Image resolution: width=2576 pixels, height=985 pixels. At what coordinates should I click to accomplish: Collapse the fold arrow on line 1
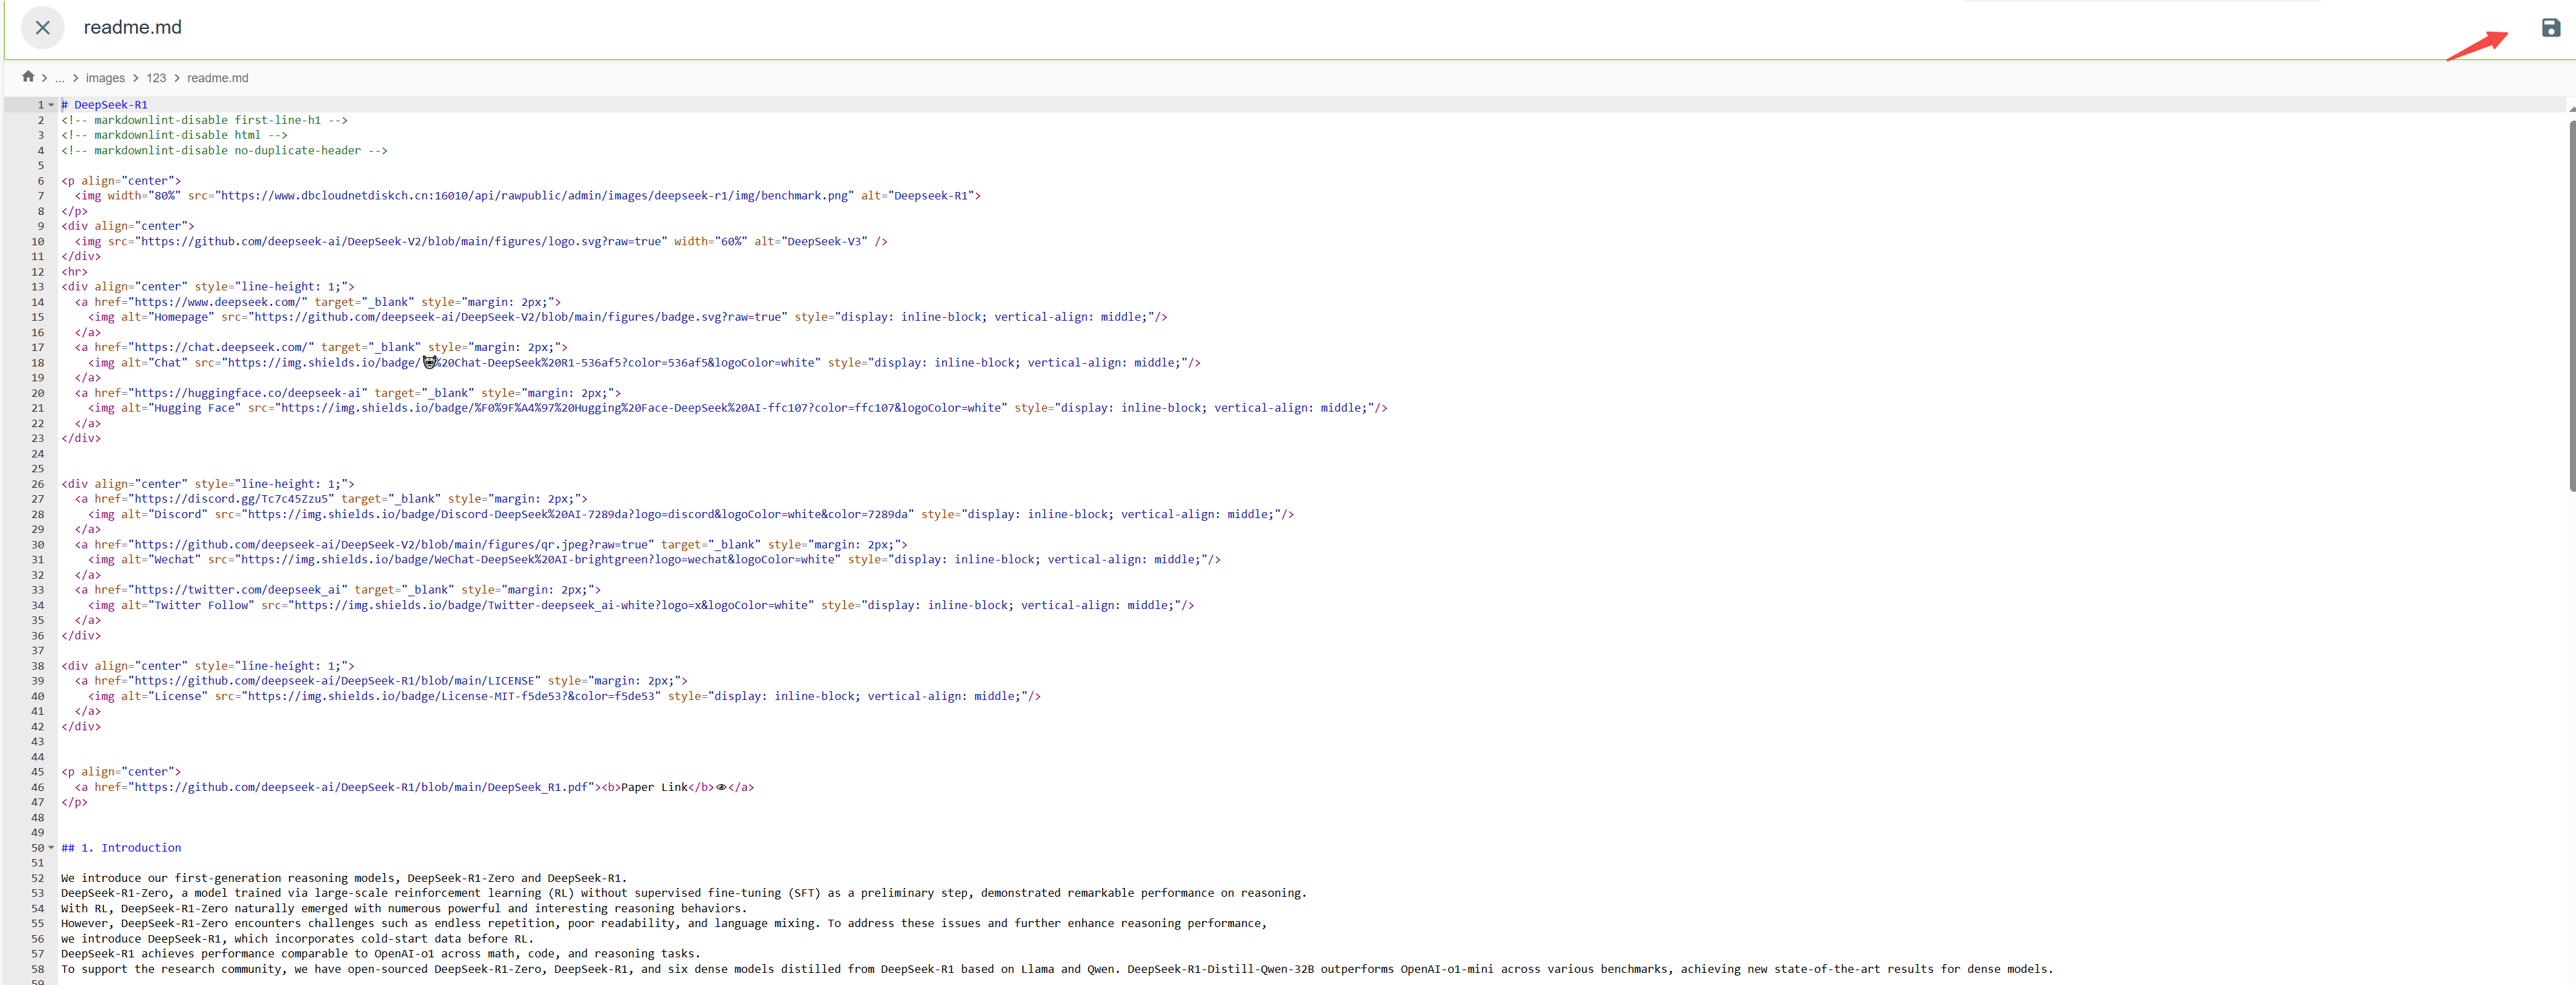coord(51,105)
